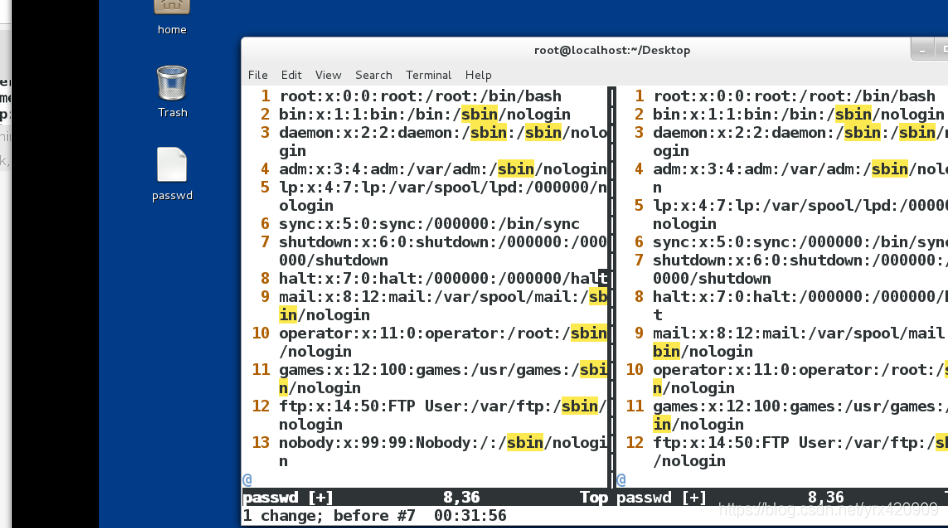Open the Help menu
The width and height of the screenshot is (948, 528).
478,75
